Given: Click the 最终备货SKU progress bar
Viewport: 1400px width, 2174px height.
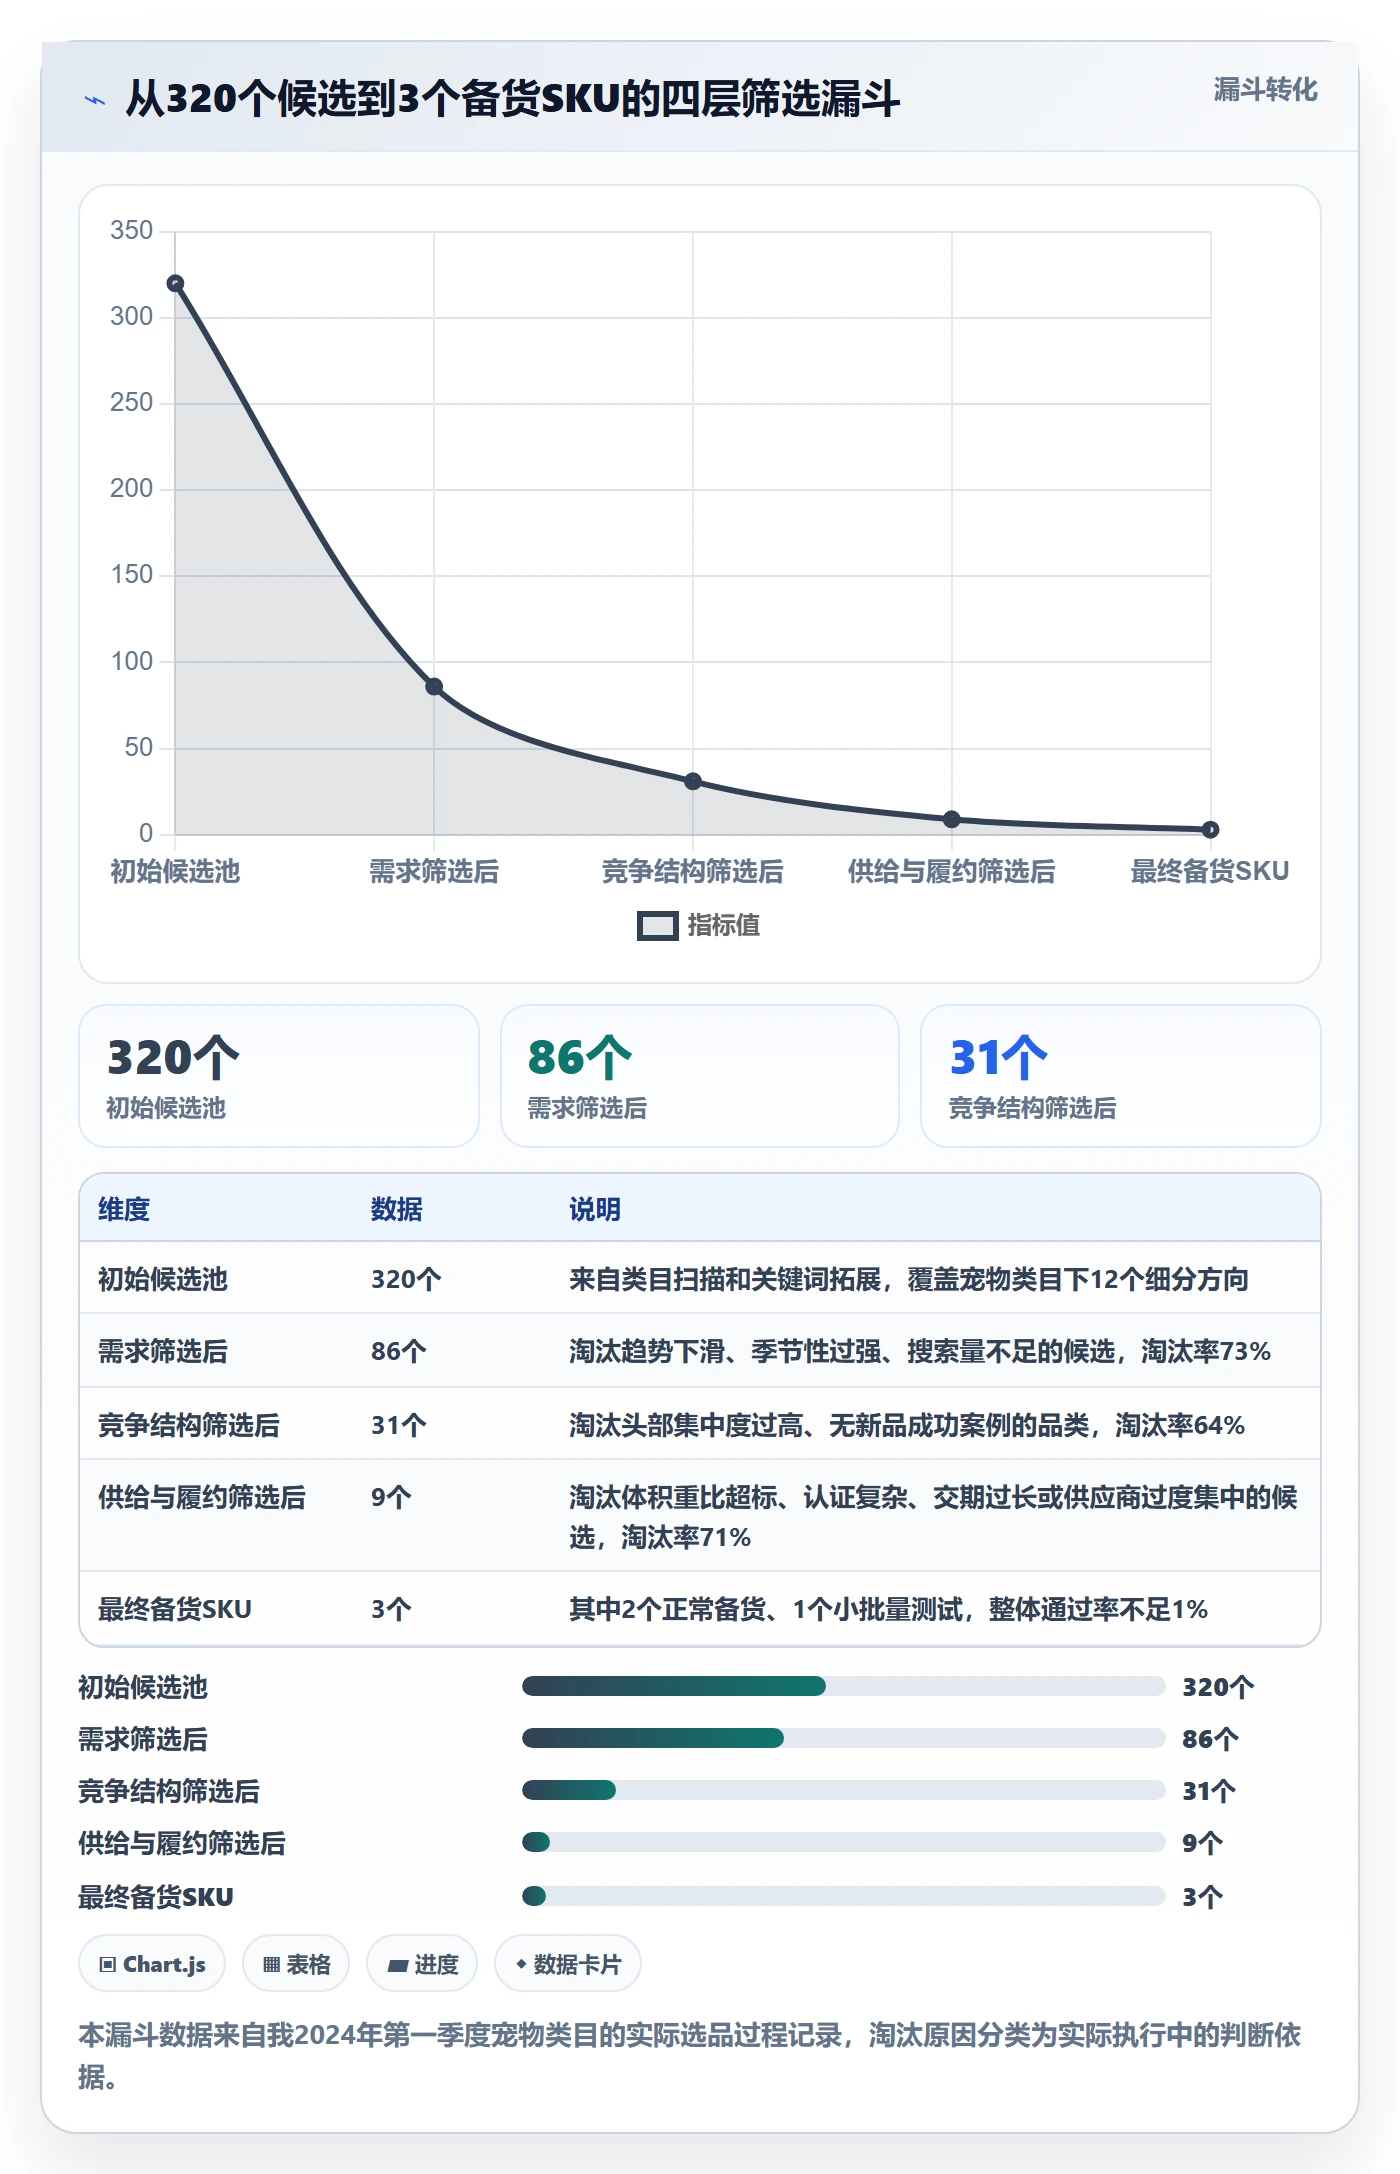Looking at the screenshot, I should pos(843,1896).
